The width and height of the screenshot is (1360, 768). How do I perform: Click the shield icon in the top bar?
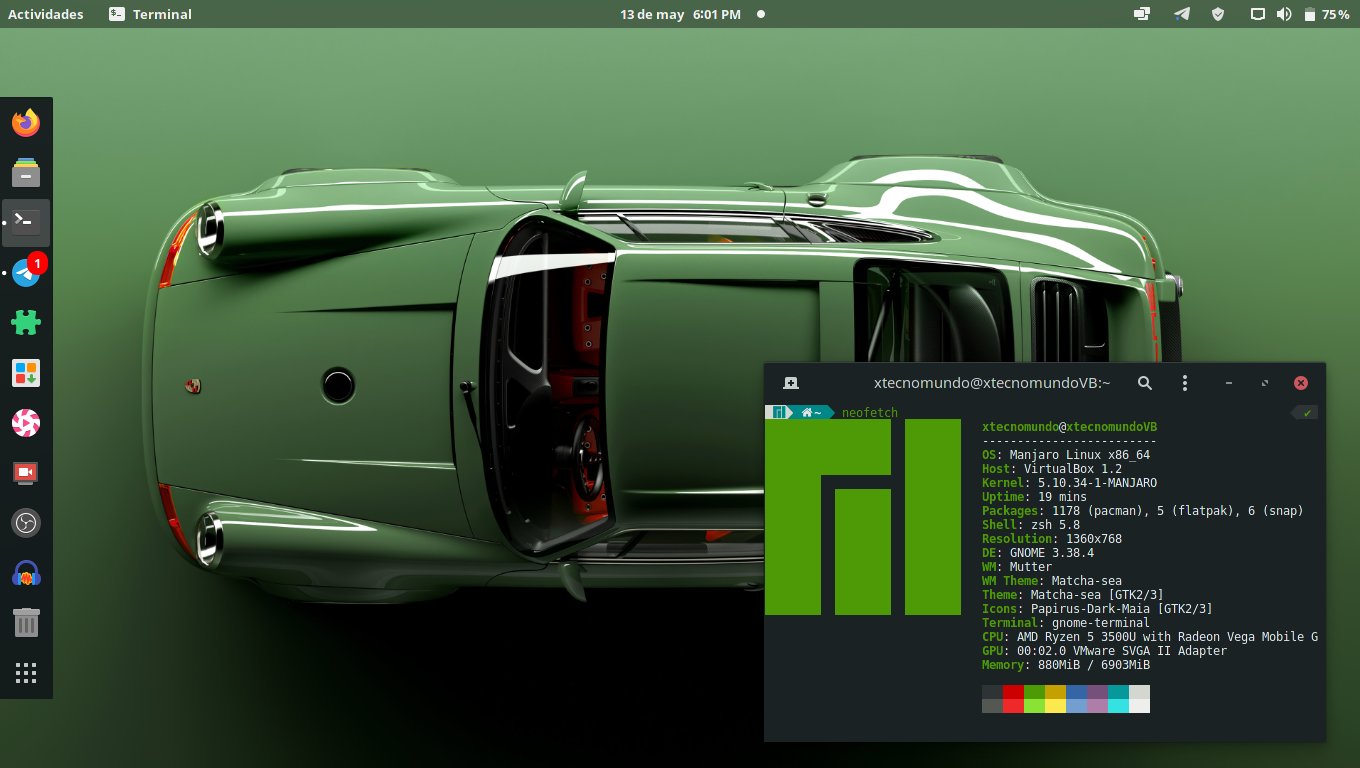pos(1217,14)
